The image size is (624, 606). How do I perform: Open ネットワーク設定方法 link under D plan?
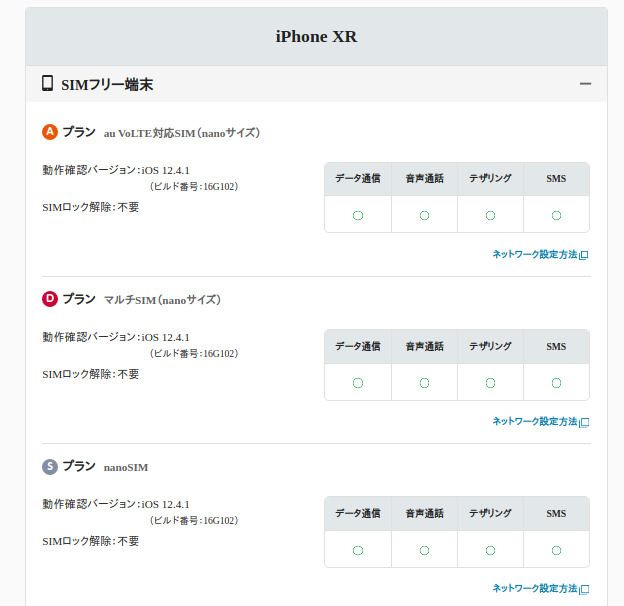pos(535,422)
